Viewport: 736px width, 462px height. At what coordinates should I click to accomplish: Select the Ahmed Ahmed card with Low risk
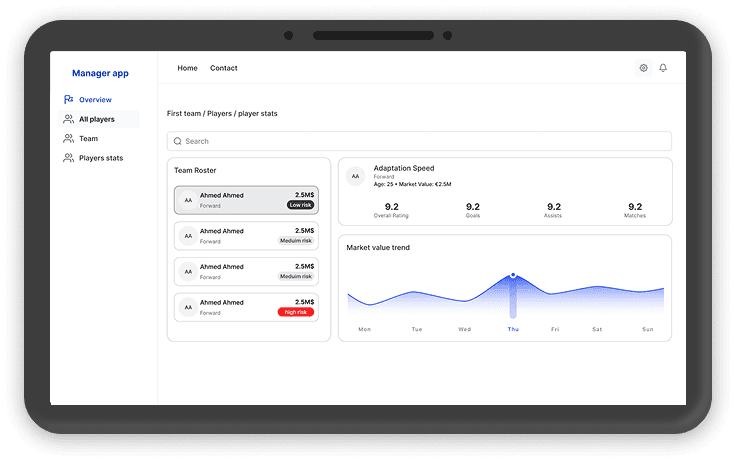pyautogui.click(x=246, y=200)
